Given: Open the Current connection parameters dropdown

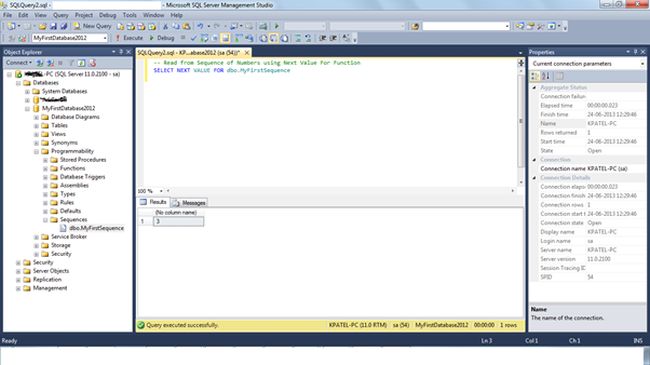Looking at the screenshot, I should click(x=642, y=63).
